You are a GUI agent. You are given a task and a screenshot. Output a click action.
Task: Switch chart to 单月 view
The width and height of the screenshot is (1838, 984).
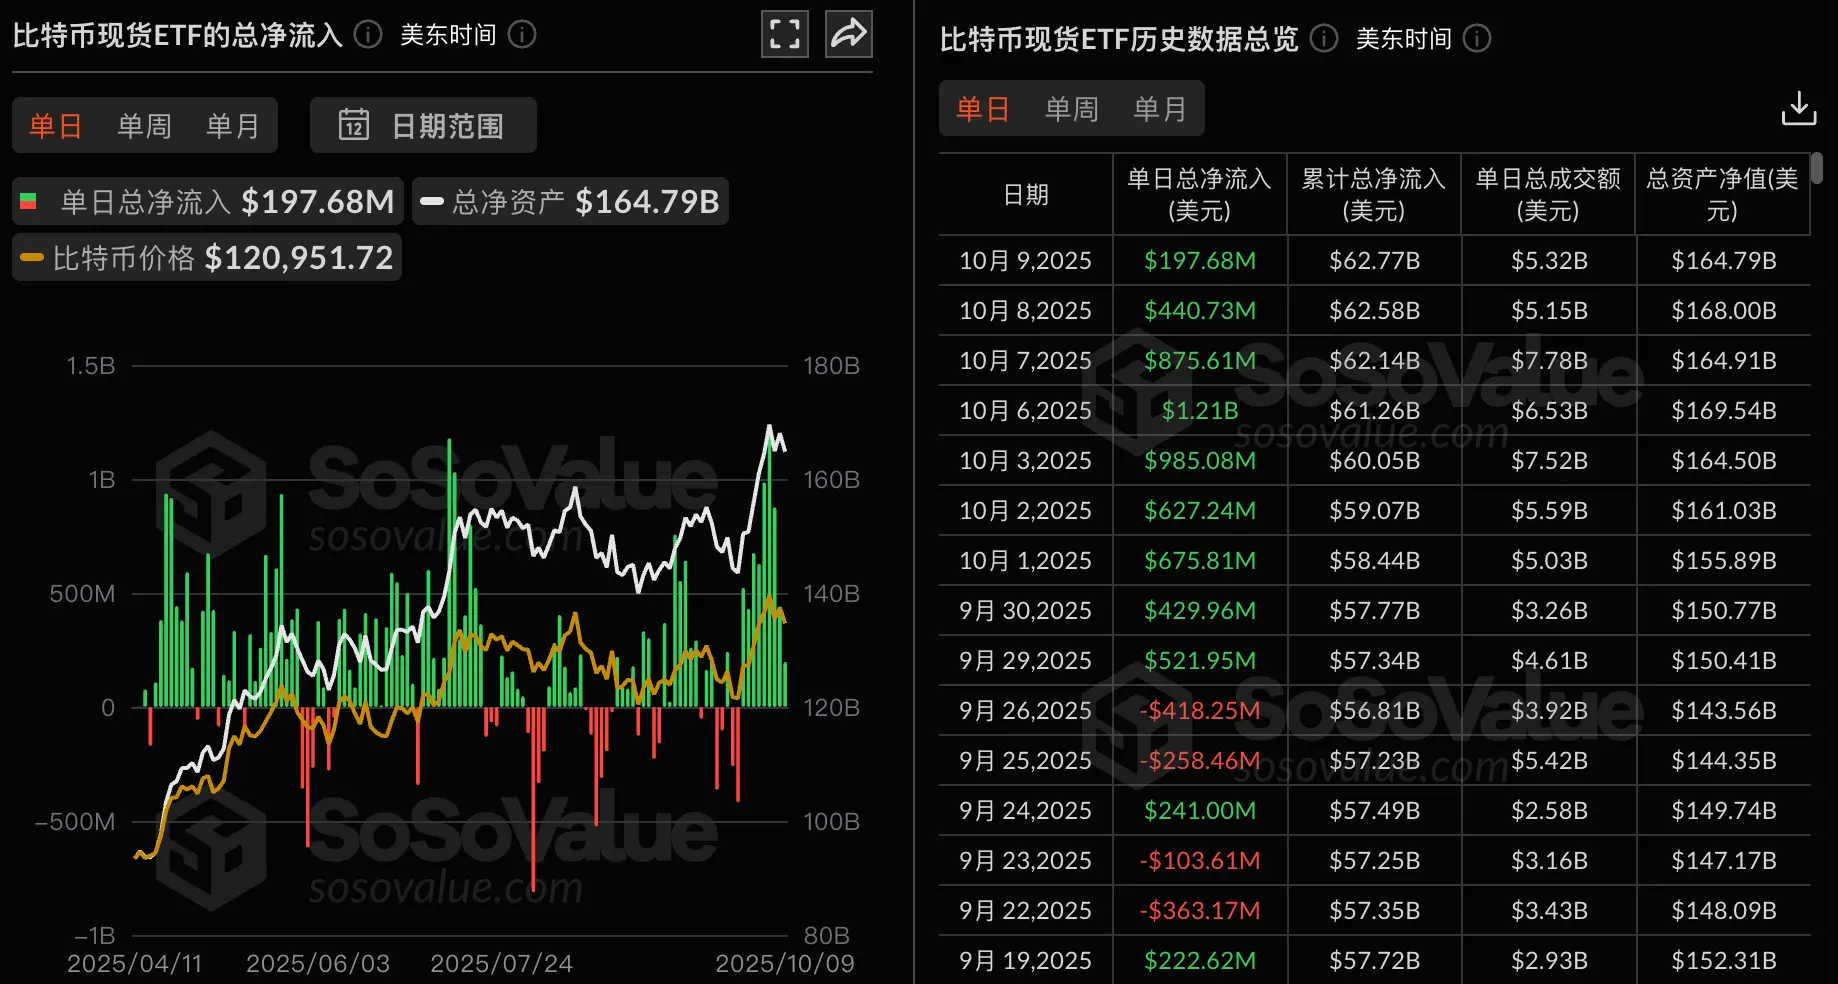pos(232,126)
